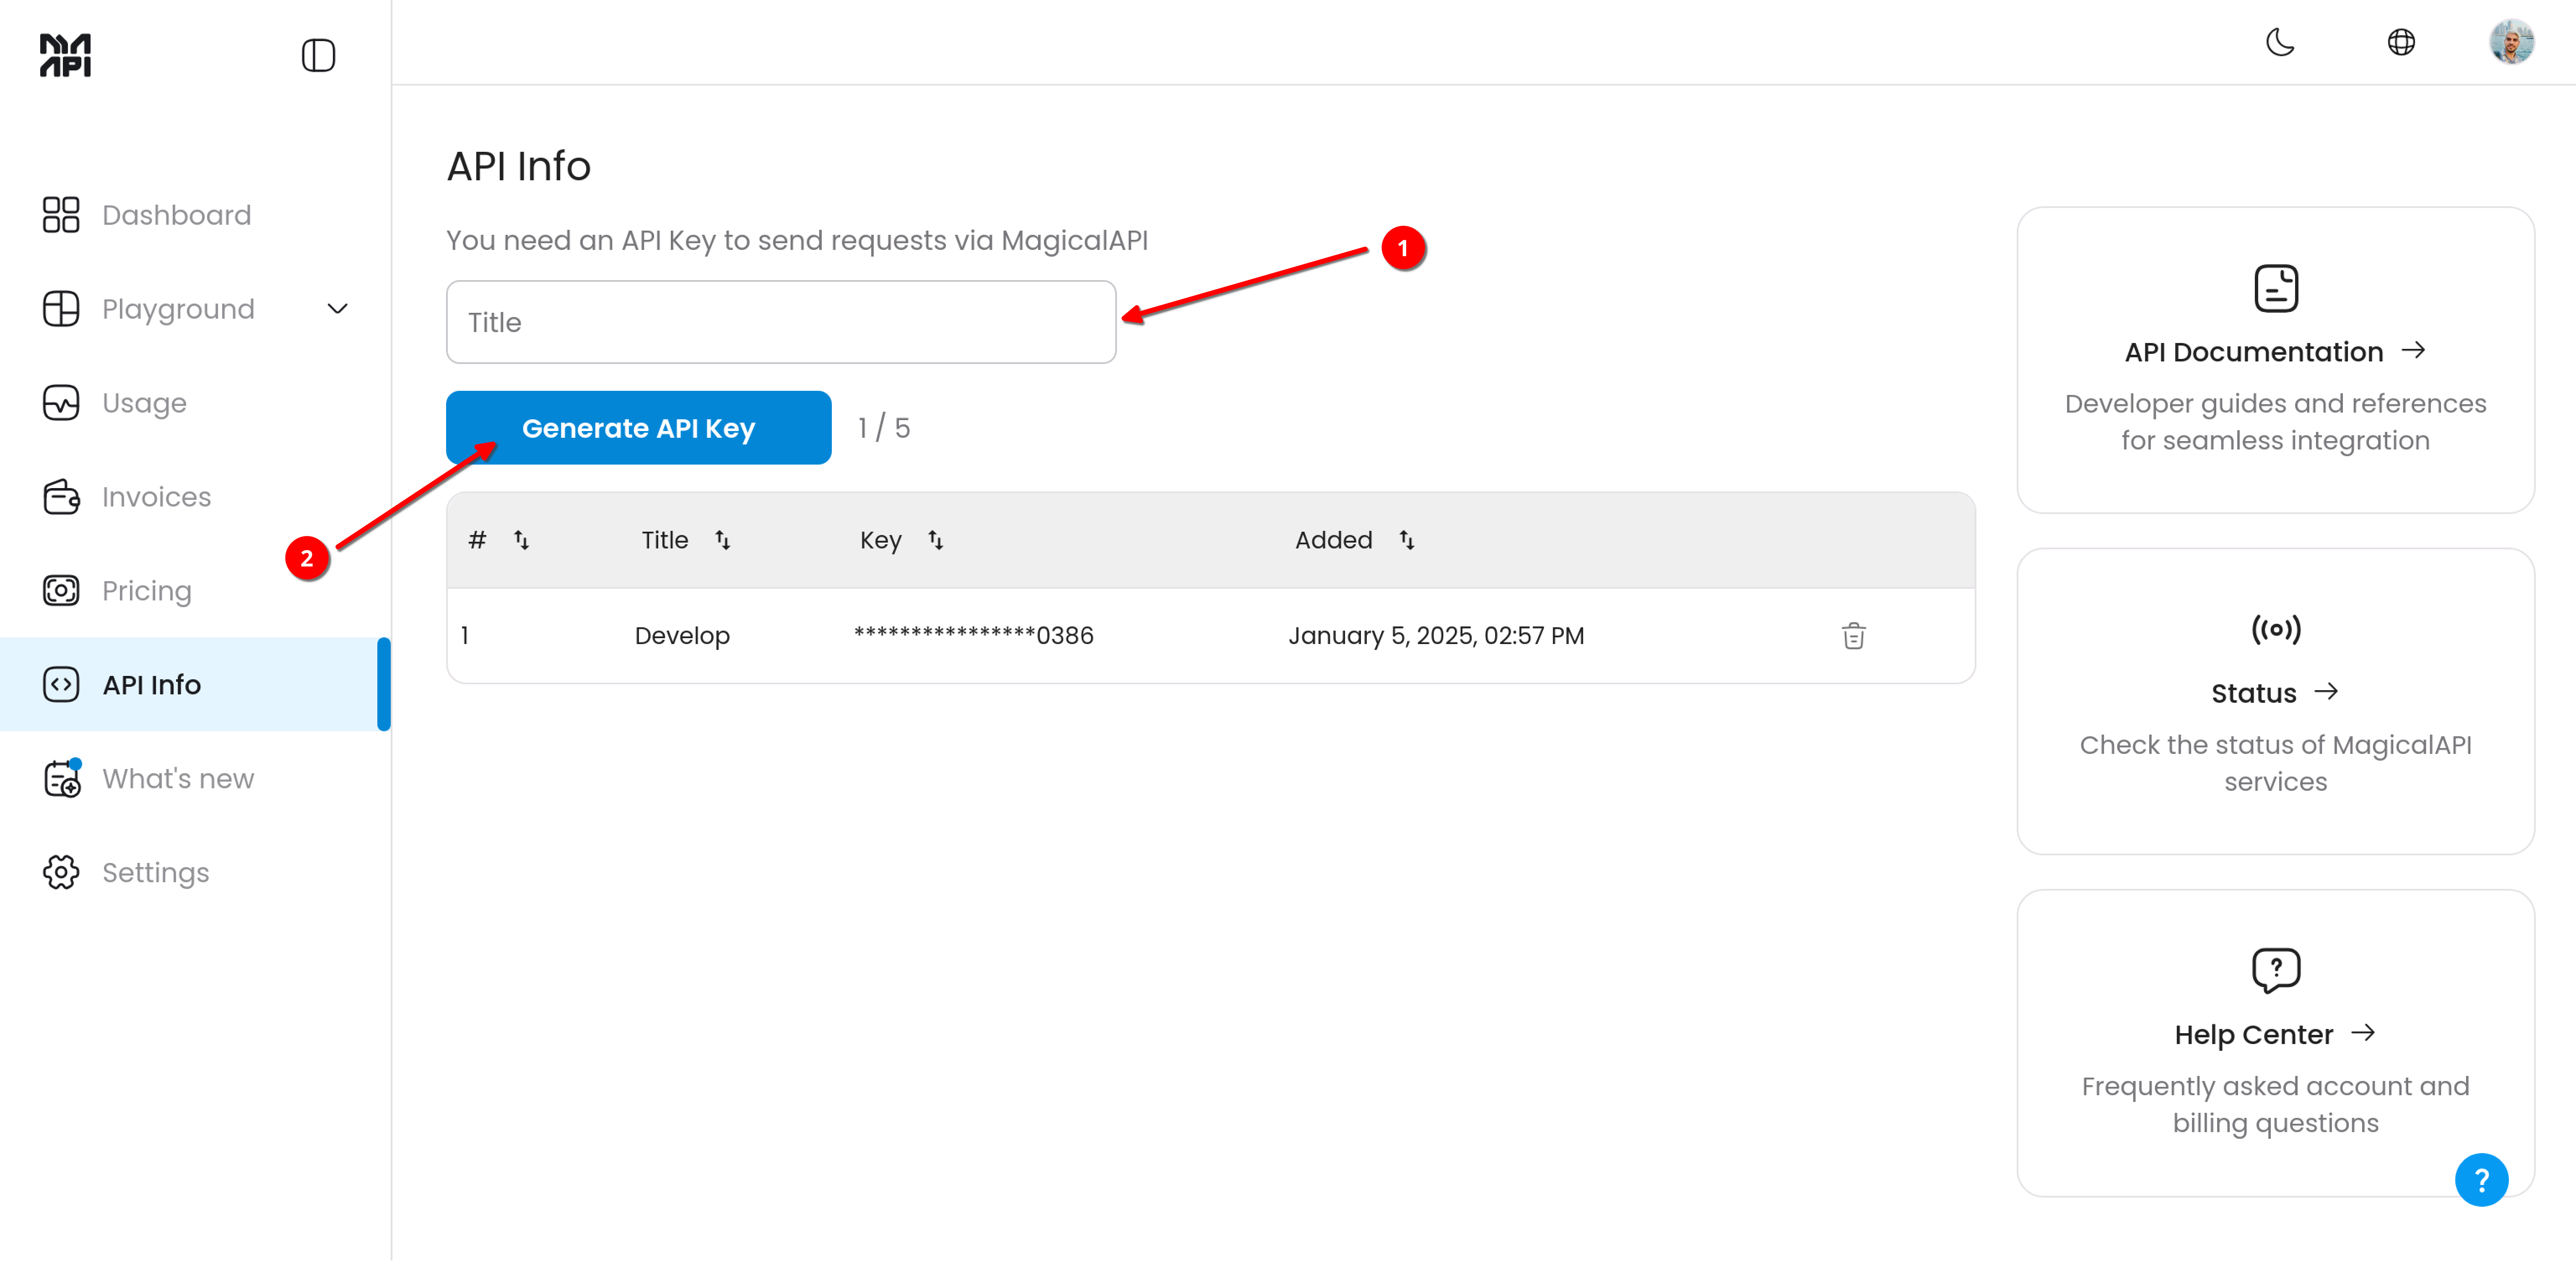Click the Develop title cell

(682, 636)
